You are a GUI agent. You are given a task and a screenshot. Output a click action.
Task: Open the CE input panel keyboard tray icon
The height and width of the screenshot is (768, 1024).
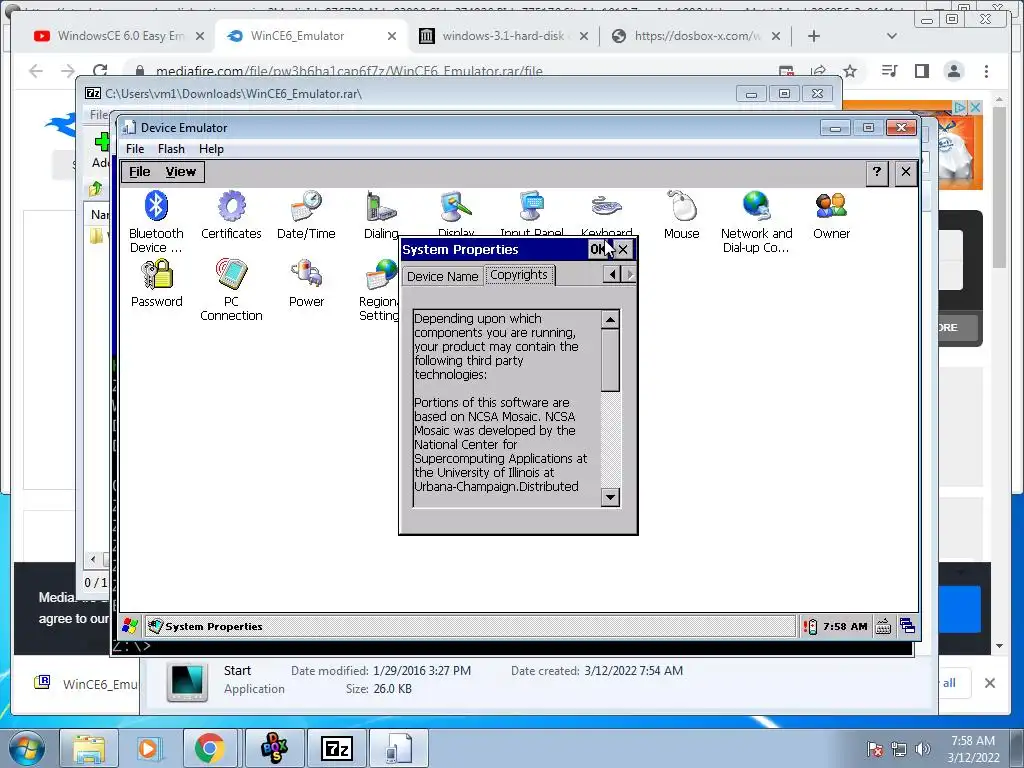coord(883,626)
